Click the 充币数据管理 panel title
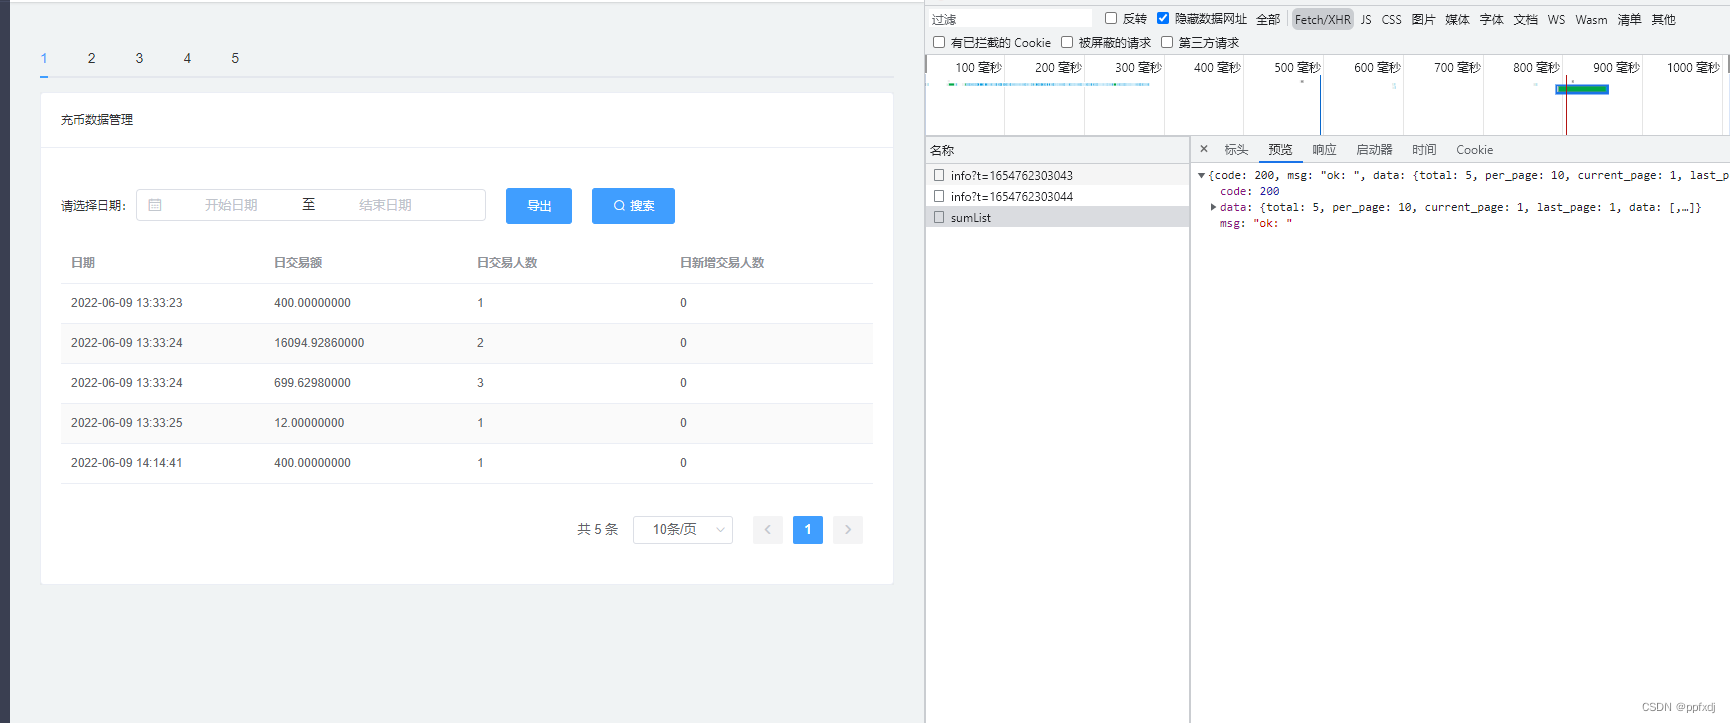Screen dimensions: 1730x723 click(x=97, y=120)
